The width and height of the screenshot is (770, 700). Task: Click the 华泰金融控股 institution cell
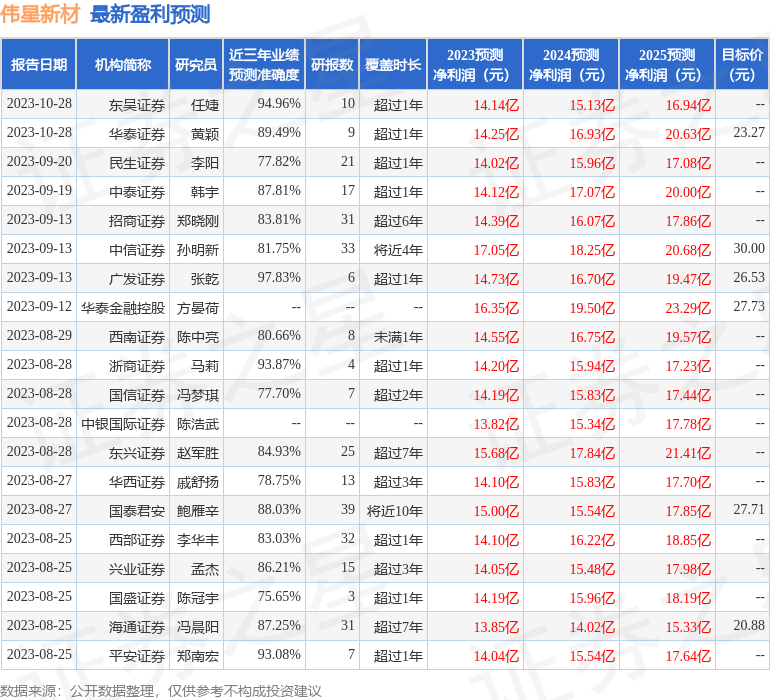click(x=123, y=308)
